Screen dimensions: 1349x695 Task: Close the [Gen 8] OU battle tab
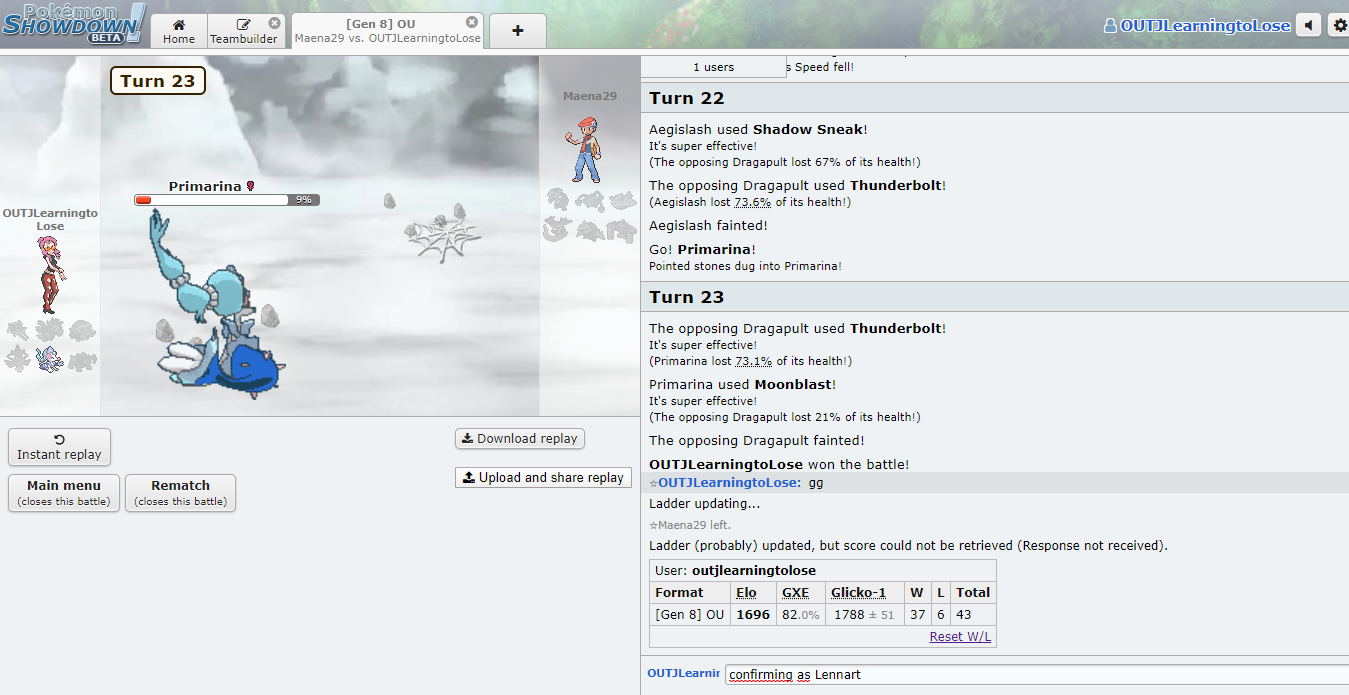[x=472, y=22]
